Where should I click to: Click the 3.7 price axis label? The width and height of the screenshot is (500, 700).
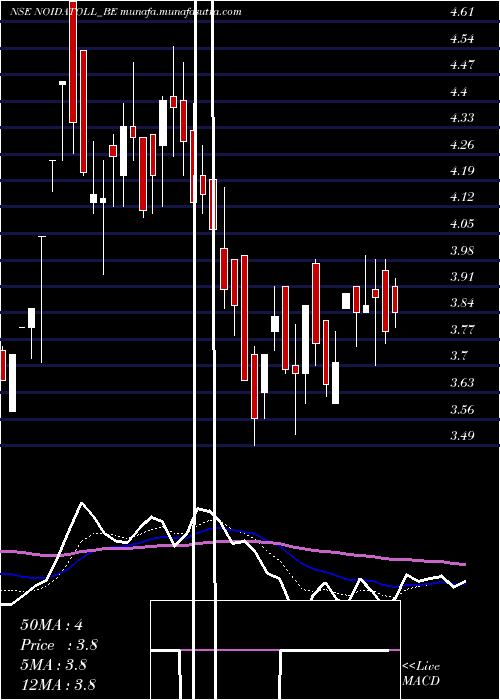459,356
